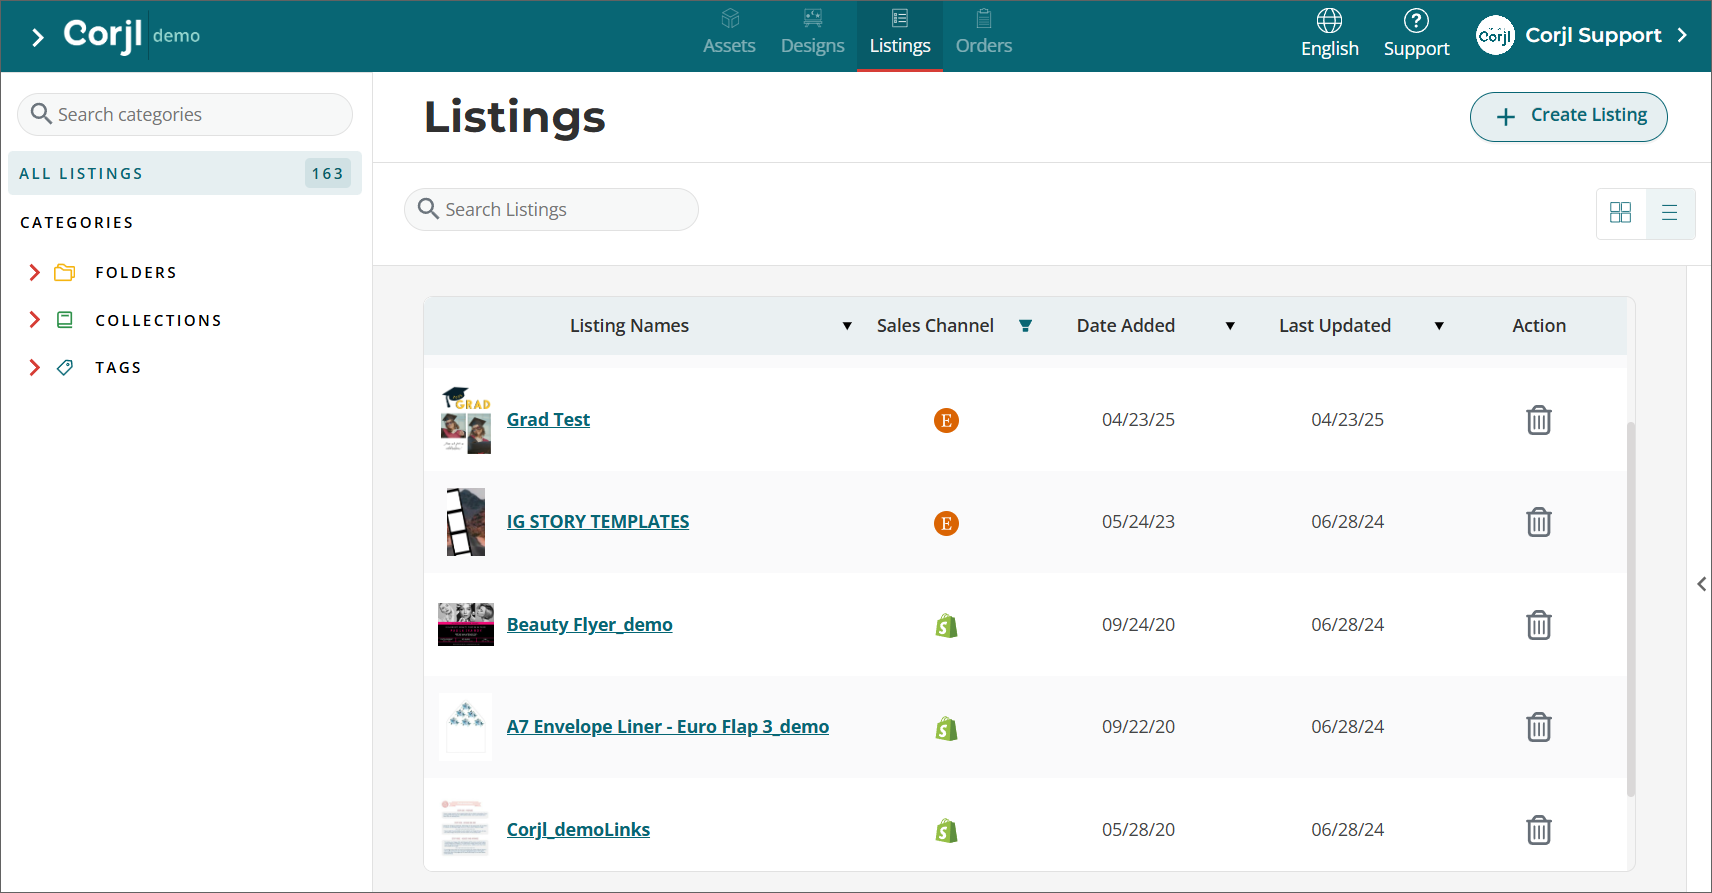Delete the IG STORY TEMPLATES listing
The width and height of the screenshot is (1712, 893).
[x=1539, y=522]
